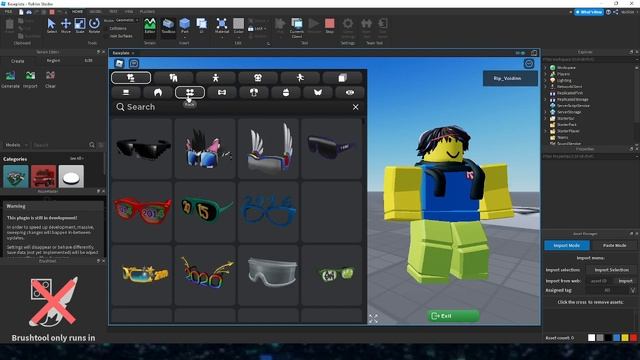
Task: Open the viewport top-right menu icon
Action: click(x=529, y=64)
